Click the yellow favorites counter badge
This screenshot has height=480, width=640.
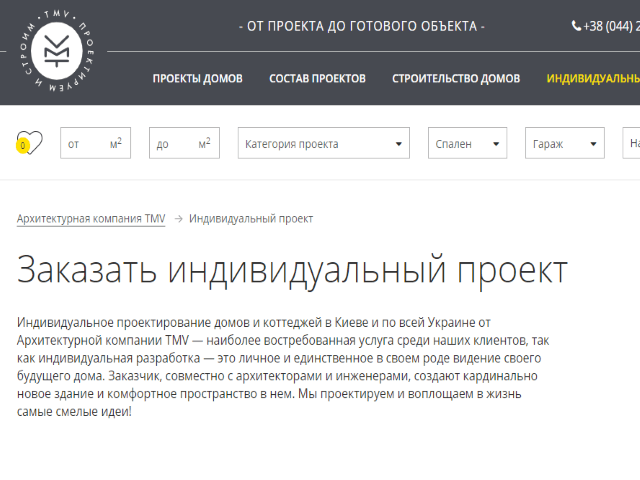(x=23, y=146)
